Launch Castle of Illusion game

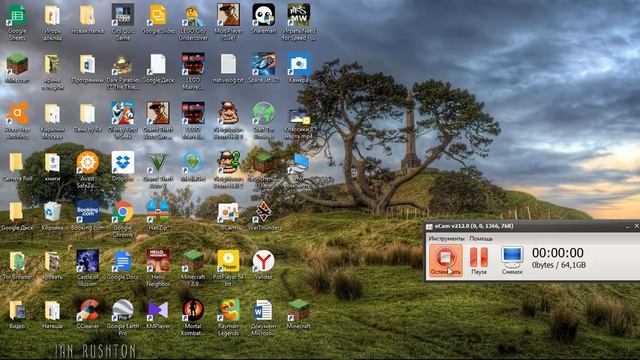(87, 268)
